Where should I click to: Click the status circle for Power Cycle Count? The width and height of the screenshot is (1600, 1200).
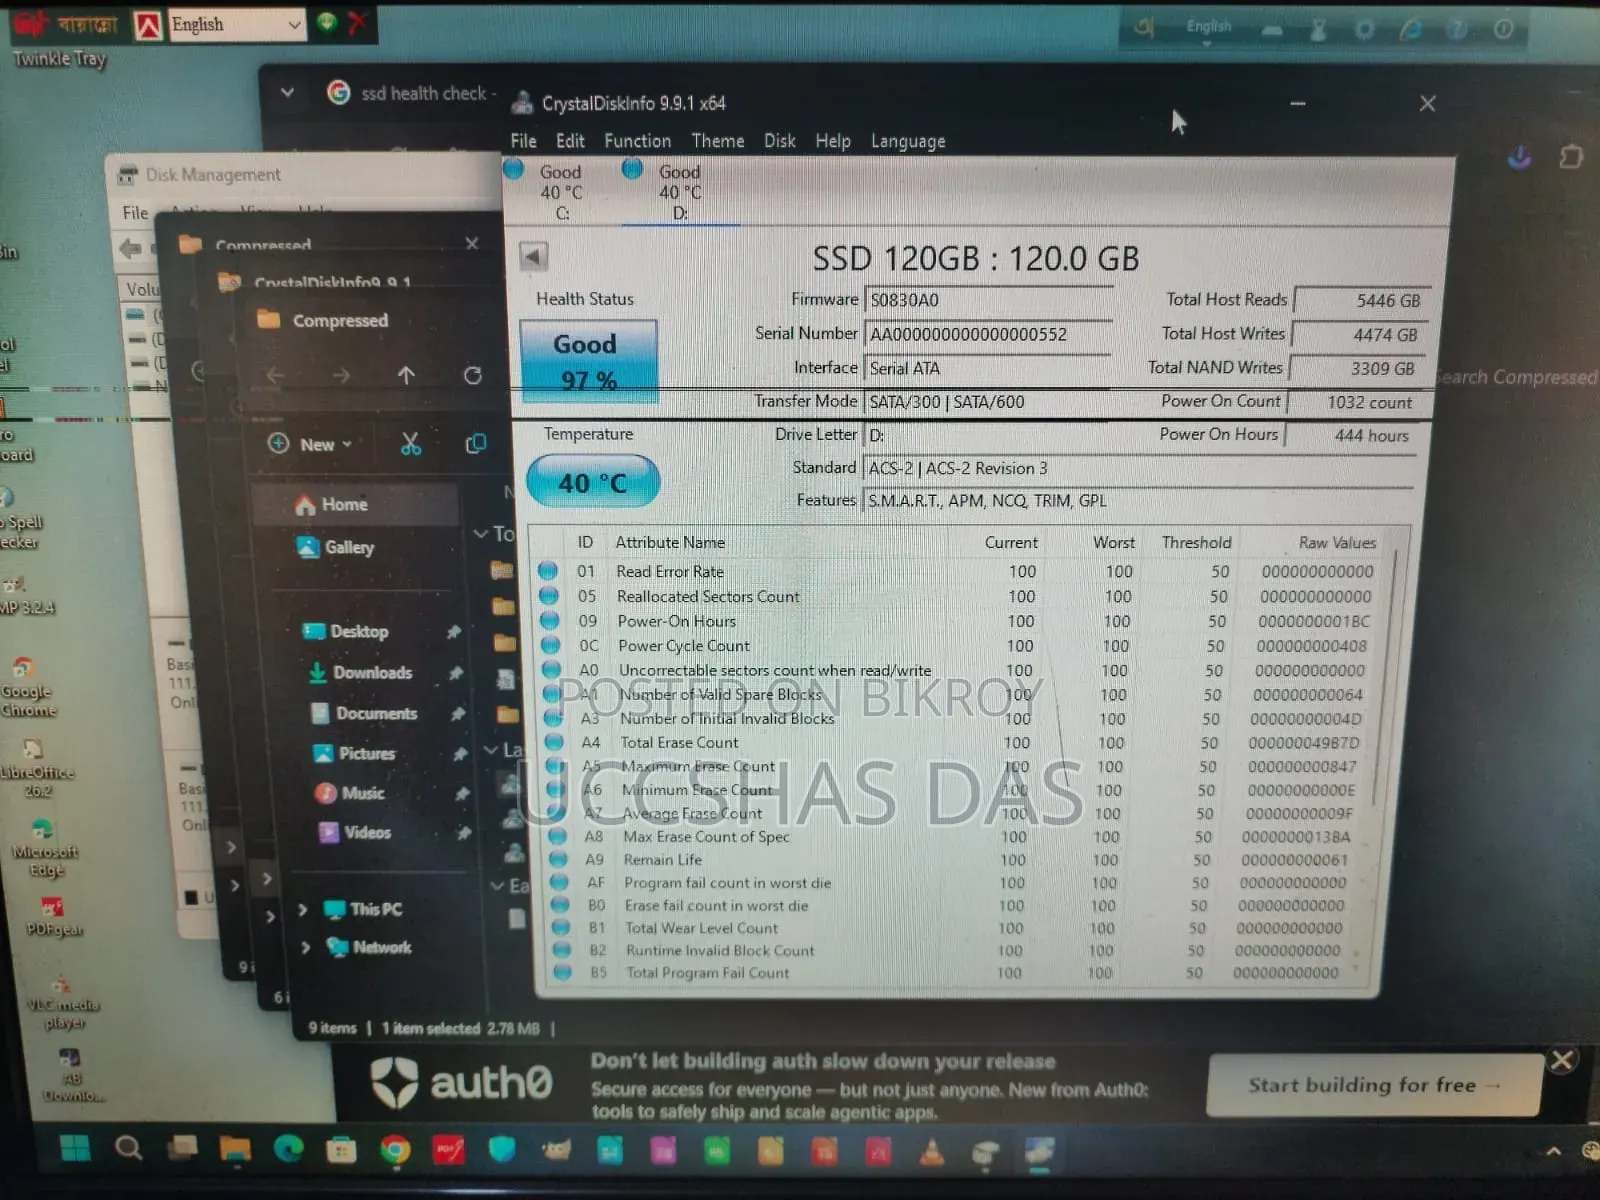click(549, 646)
